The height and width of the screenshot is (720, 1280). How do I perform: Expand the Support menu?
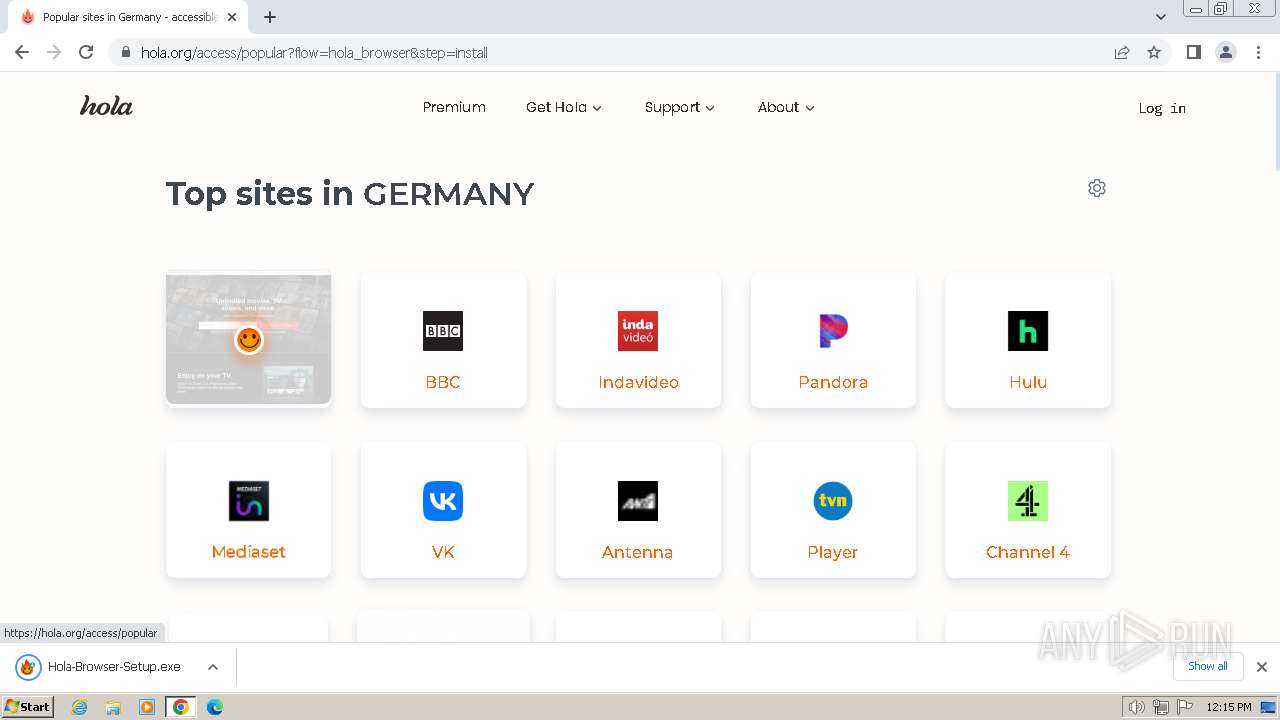(680, 107)
